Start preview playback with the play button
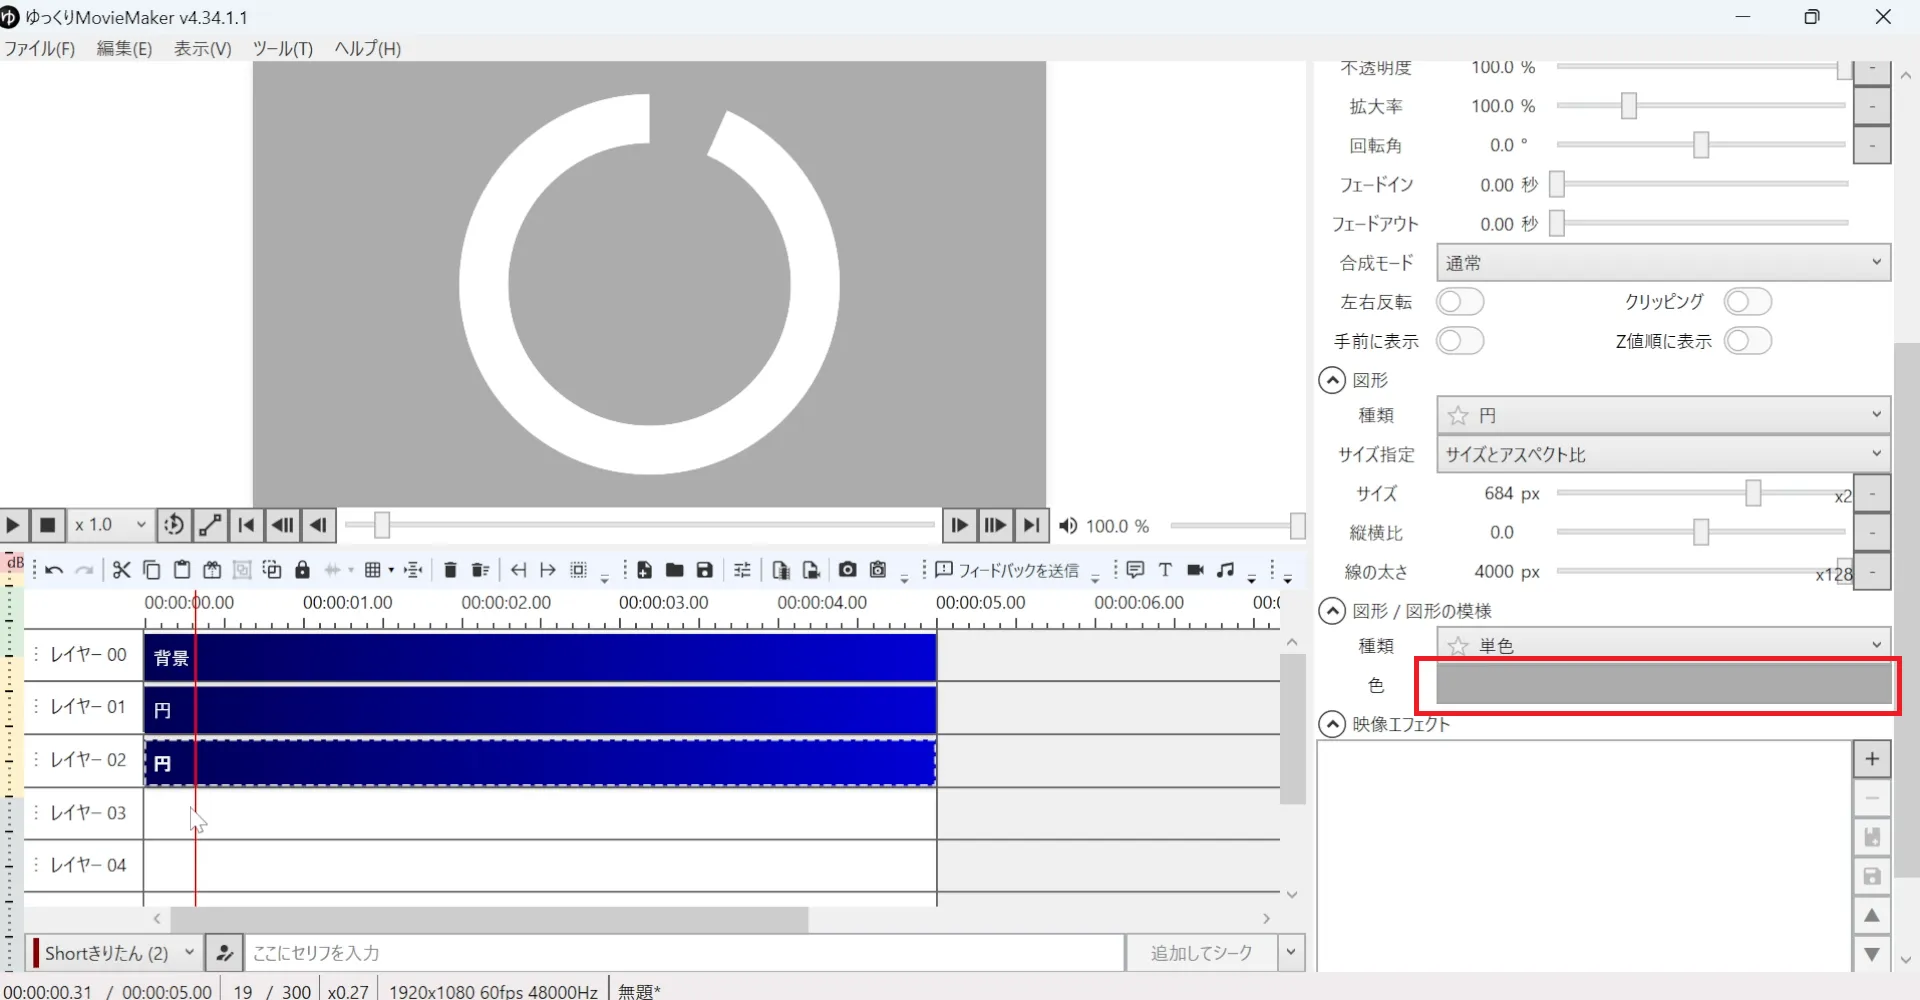 click(13, 525)
